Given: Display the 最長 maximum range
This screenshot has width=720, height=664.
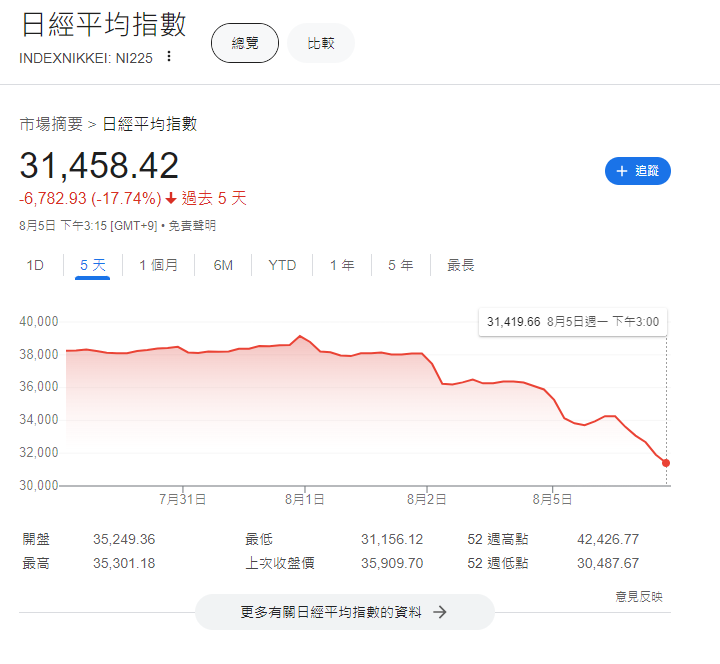Looking at the screenshot, I should pyautogui.click(x=460, y=265).
